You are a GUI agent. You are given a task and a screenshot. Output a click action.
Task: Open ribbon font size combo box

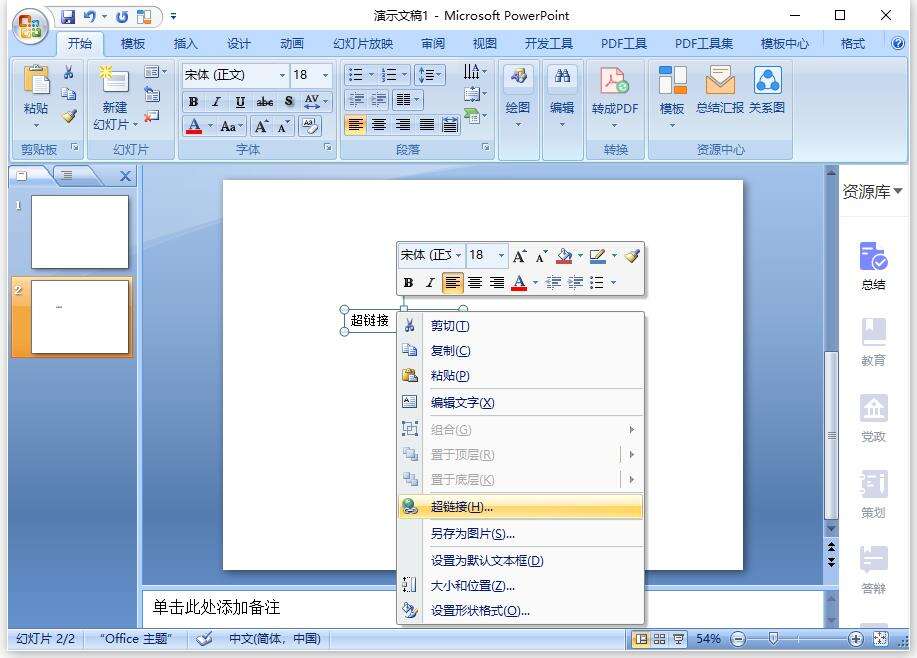click(x=311, y=75)
